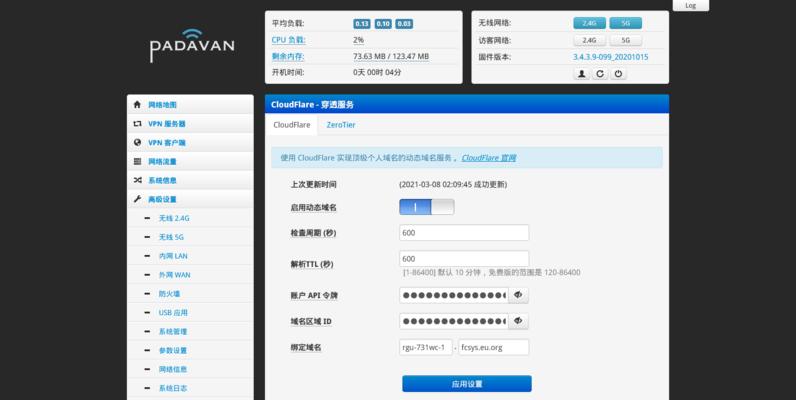Viewport: 796px width, 400px height.
Task: Click the 域名区域 ID password field
Action: pos(454,321)
